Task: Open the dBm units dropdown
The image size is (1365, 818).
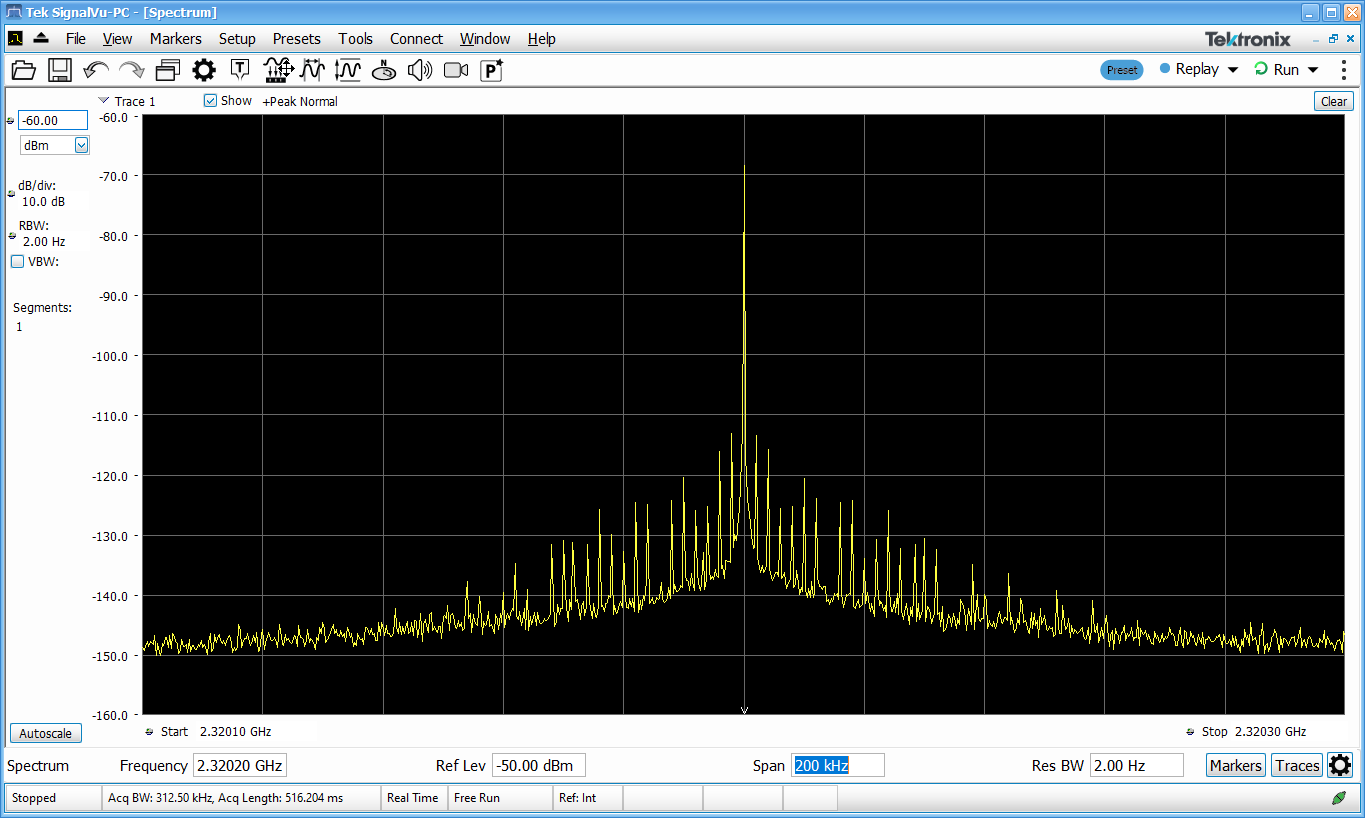Action: [x=81, y=145]
